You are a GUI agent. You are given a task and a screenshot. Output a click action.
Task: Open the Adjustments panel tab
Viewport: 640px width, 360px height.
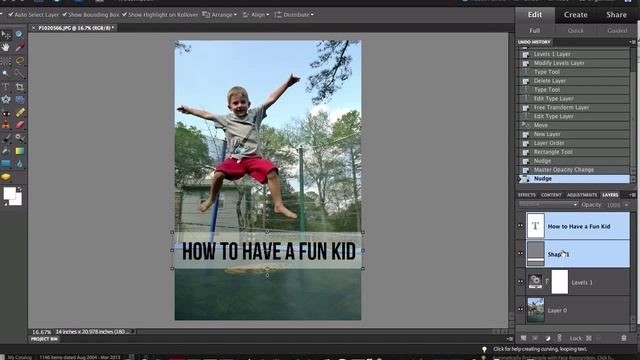[582, 195]
